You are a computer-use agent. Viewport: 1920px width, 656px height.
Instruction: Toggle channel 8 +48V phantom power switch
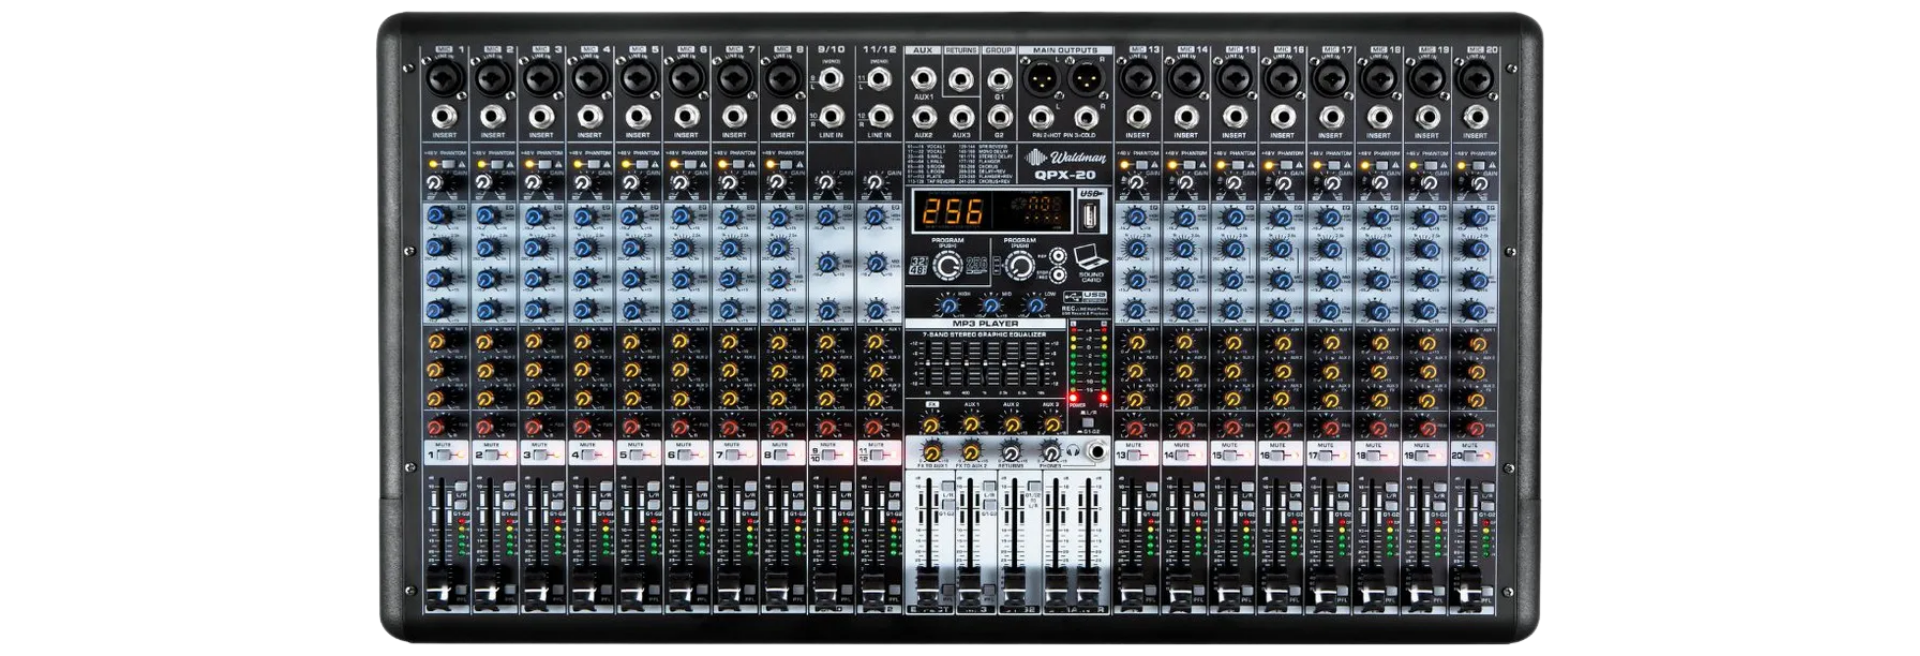786,164
